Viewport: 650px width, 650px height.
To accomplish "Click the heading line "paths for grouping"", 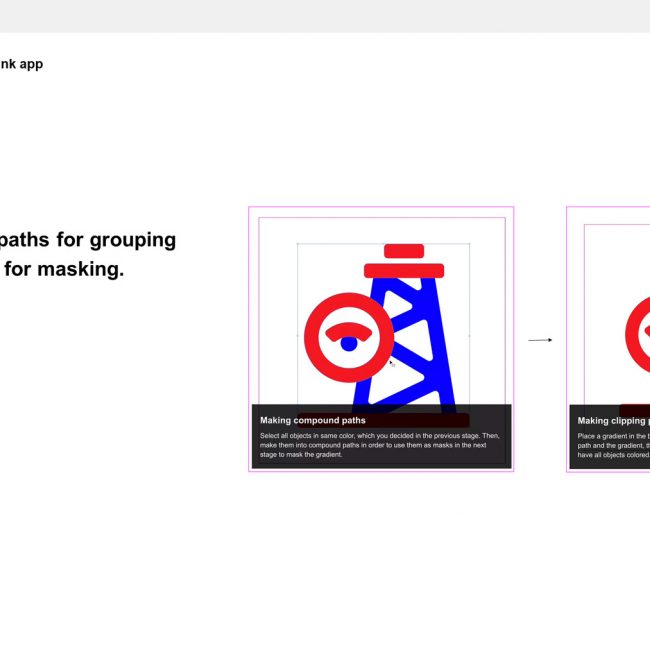I will point(88,240).
